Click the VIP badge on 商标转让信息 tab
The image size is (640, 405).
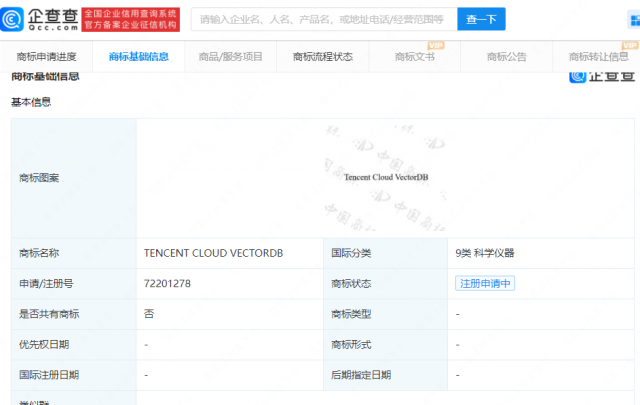coord(630,46)
